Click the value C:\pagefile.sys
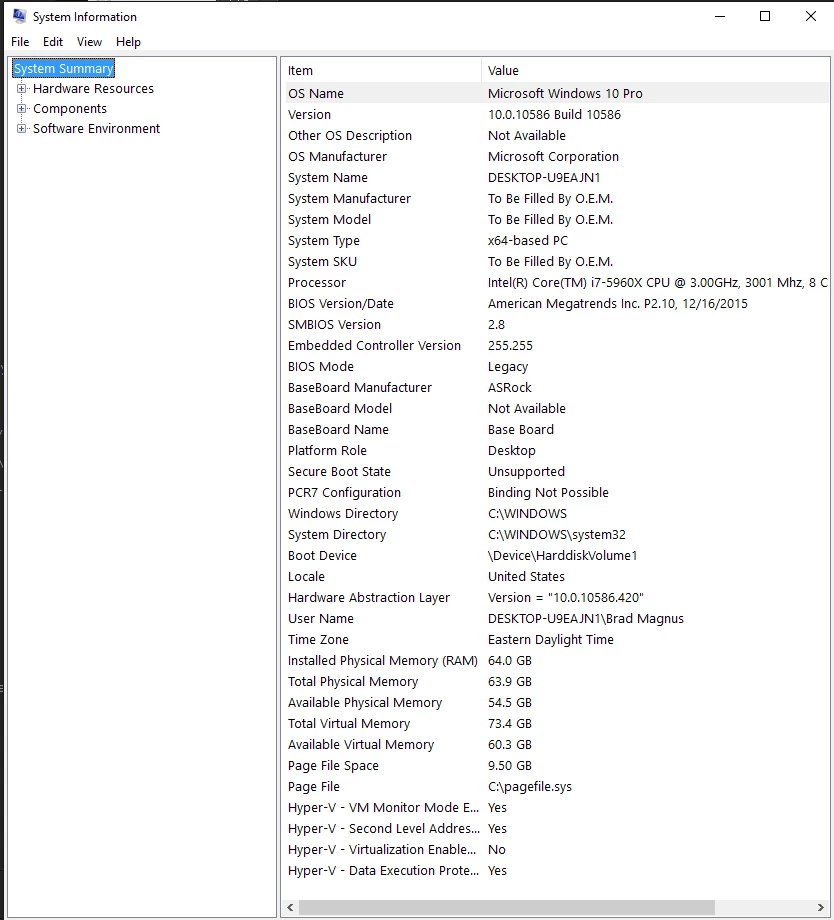The width and height of the screenshot is (834, 920). coord(529,787)
